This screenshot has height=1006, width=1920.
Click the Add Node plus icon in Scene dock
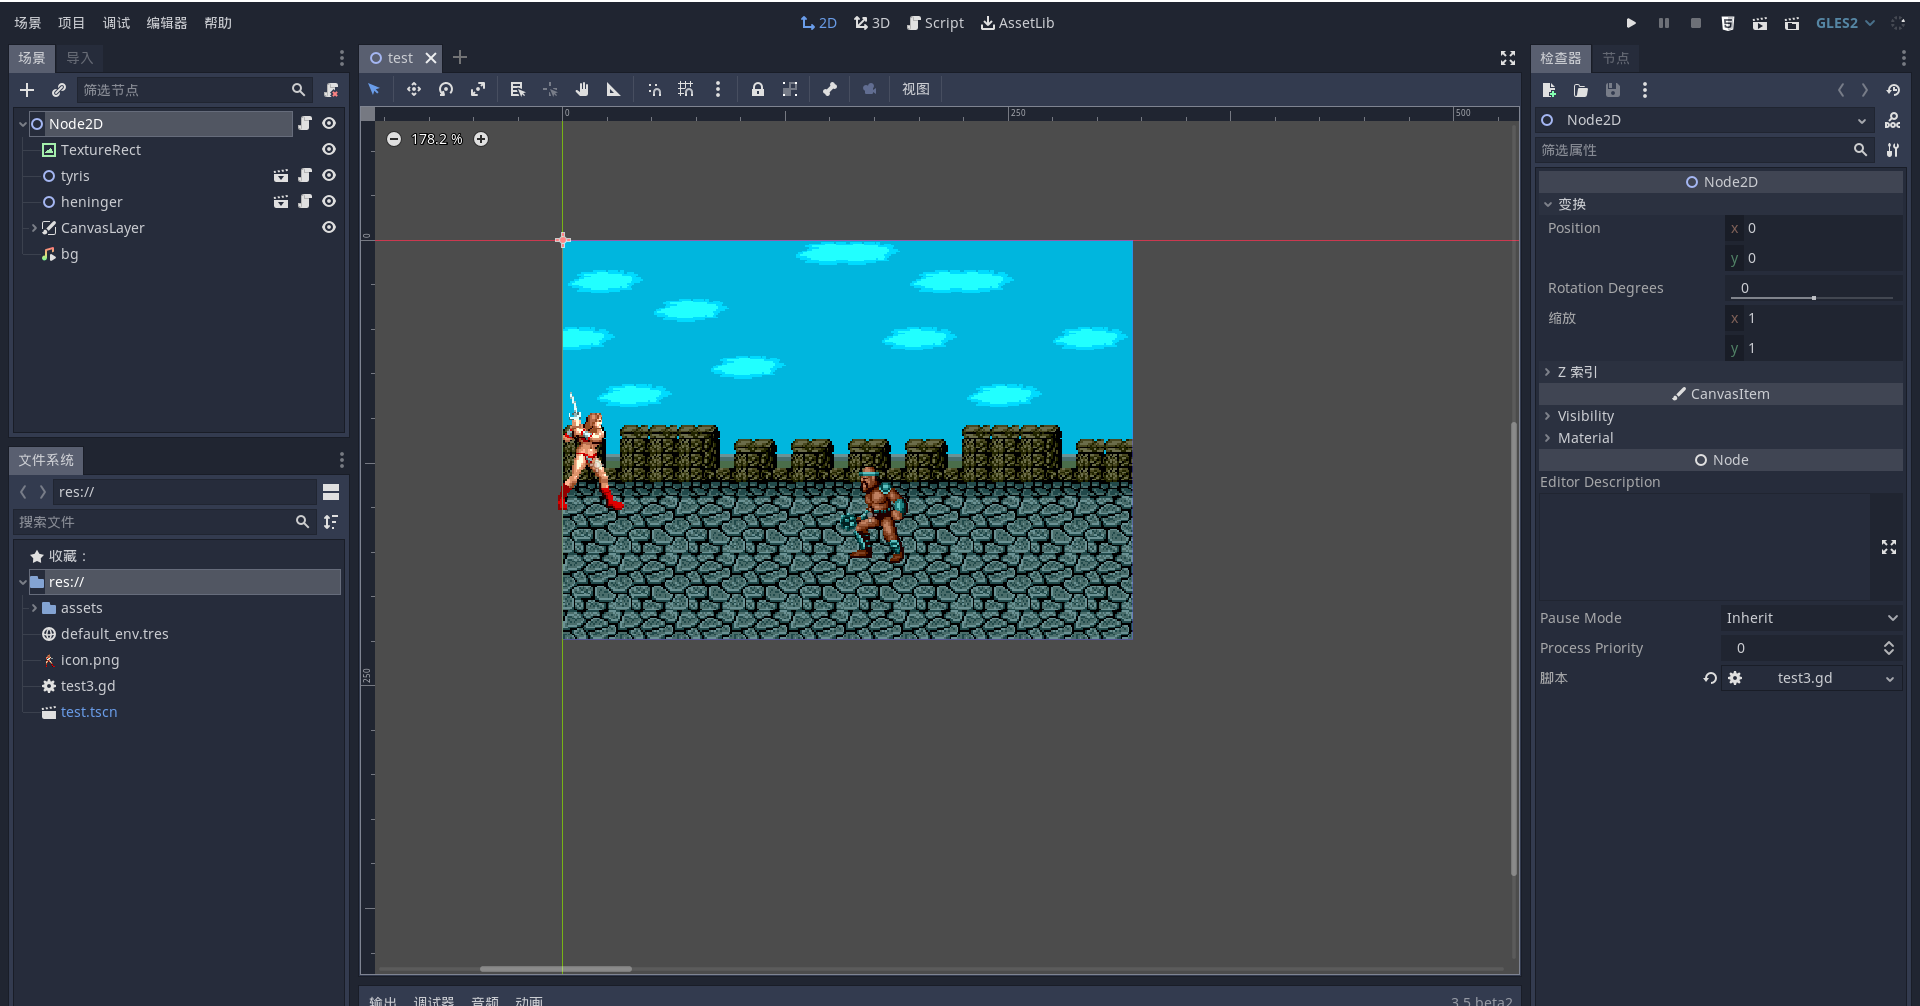coord(27,90)
